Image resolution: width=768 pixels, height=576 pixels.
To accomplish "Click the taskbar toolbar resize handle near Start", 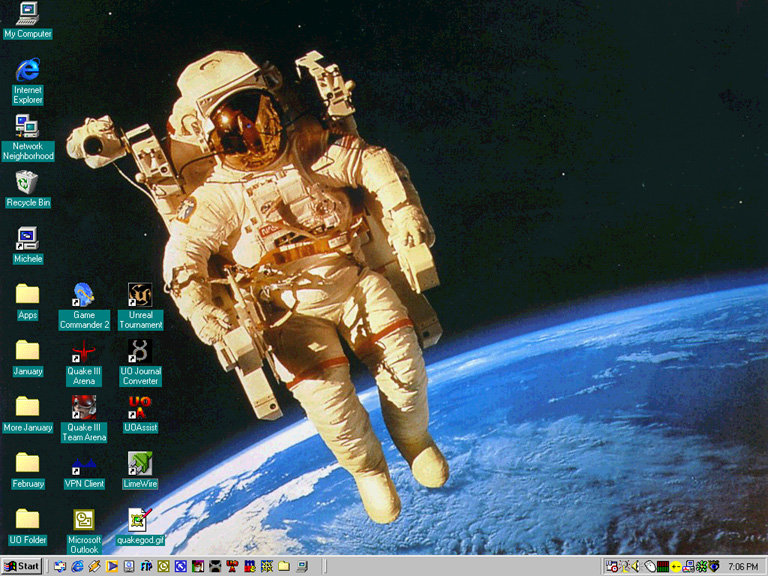I will [x=48, y=566].
